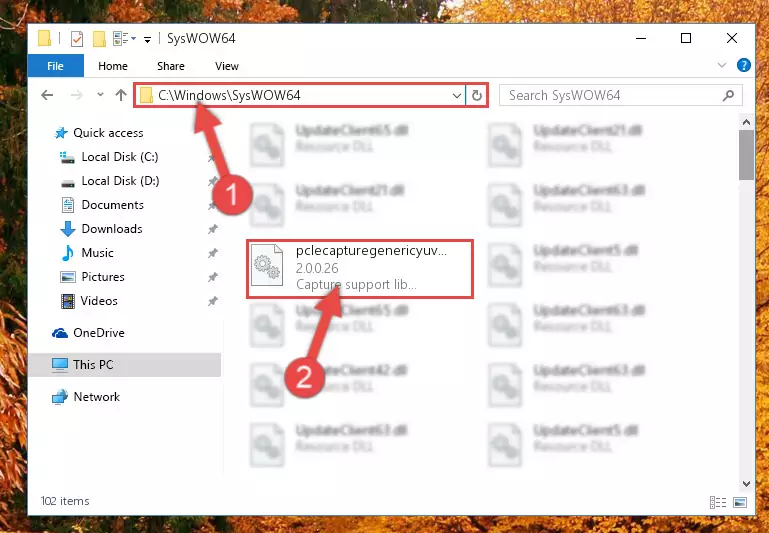Click the Downloads blue arrow icon
The image size is (769, 533).
[x=68, y=229]
